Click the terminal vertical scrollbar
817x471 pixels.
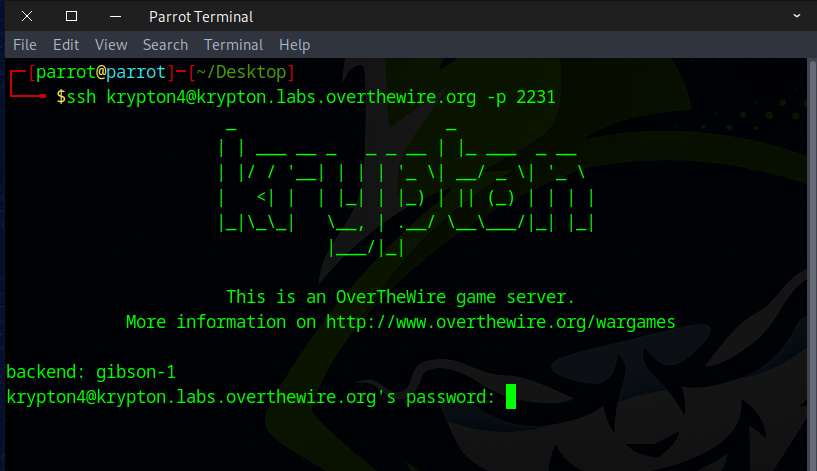click(x=812, y=264)
